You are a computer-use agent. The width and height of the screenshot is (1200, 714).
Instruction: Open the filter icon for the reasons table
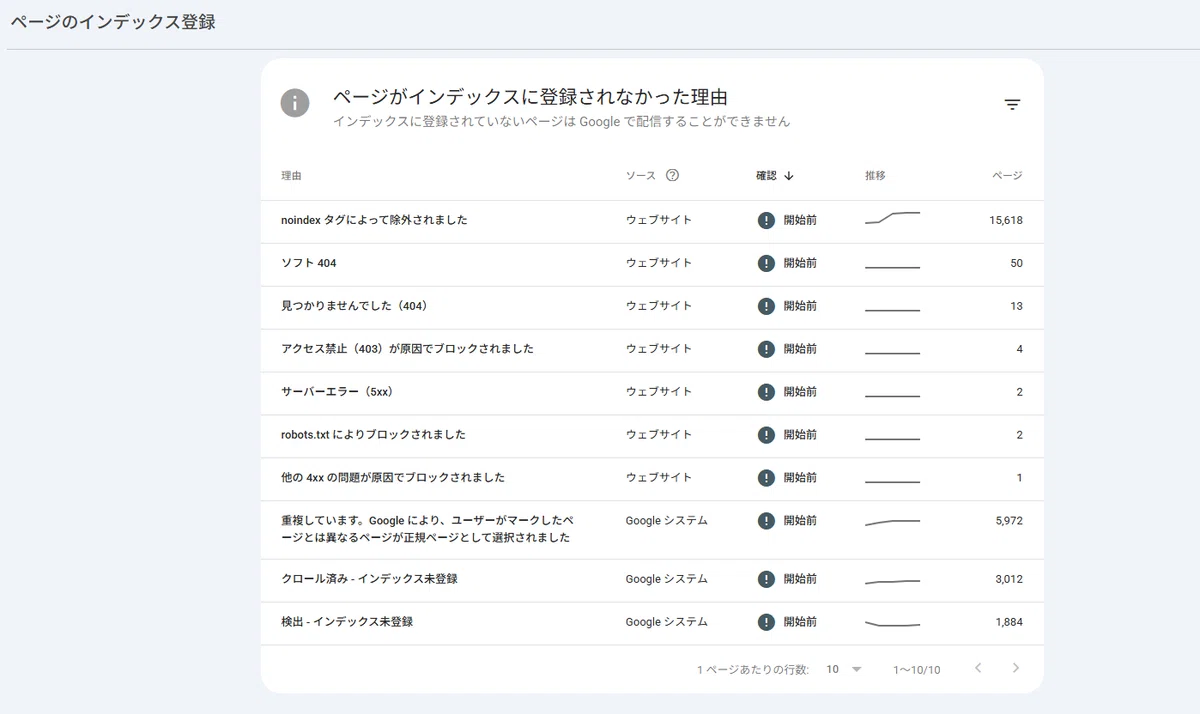tap(1012, 104)
